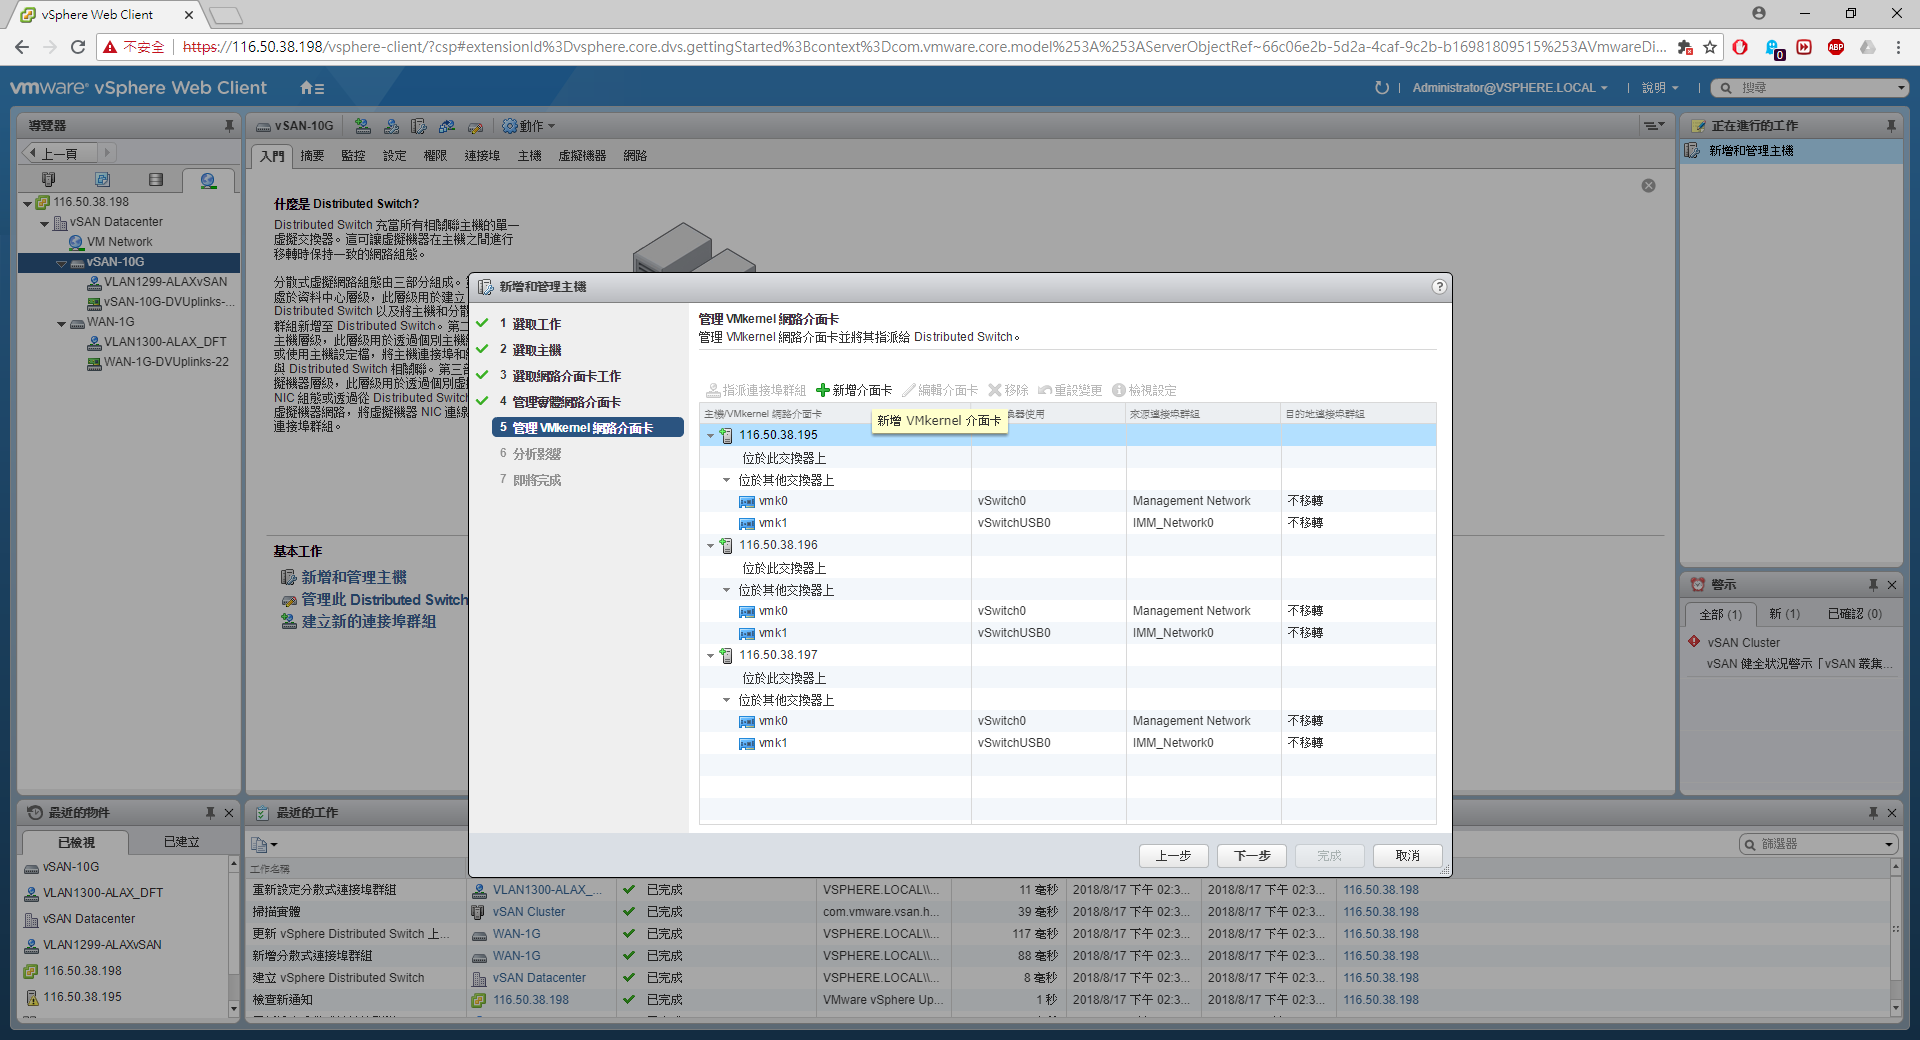Viewport: 1920px width, 1040px height.
Task: Open the Storage navigator view
Action: [155, 180]
